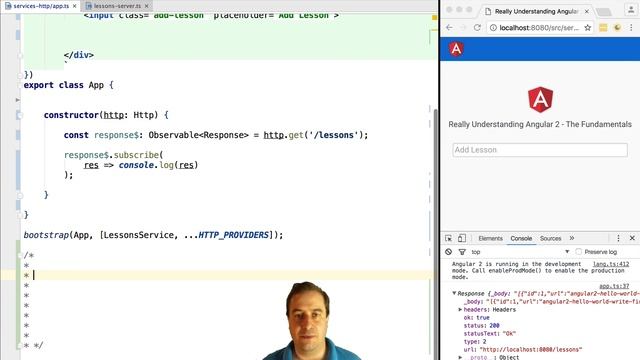
Task: Click the HTTP_PROVIDERS identifier in the code
Action: click(233, 235)
